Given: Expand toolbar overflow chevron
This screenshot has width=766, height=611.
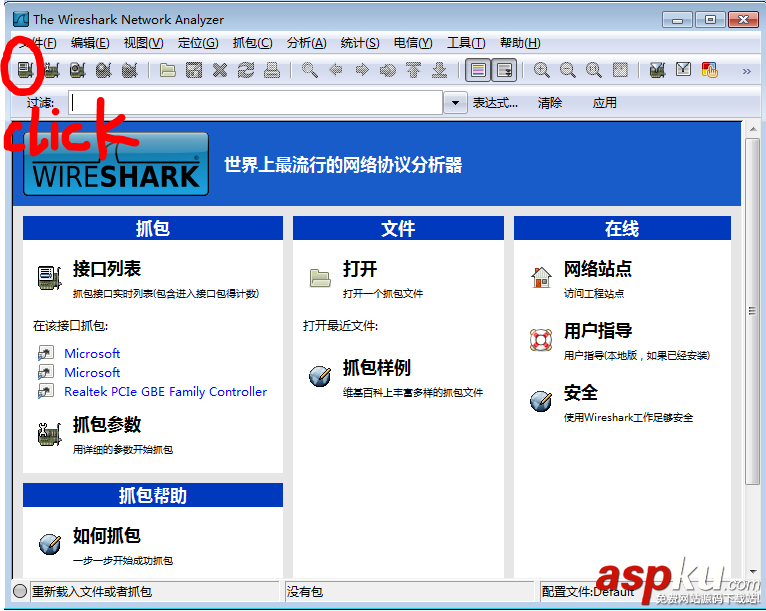Looking at the screenshot, I should click(746, 71).
